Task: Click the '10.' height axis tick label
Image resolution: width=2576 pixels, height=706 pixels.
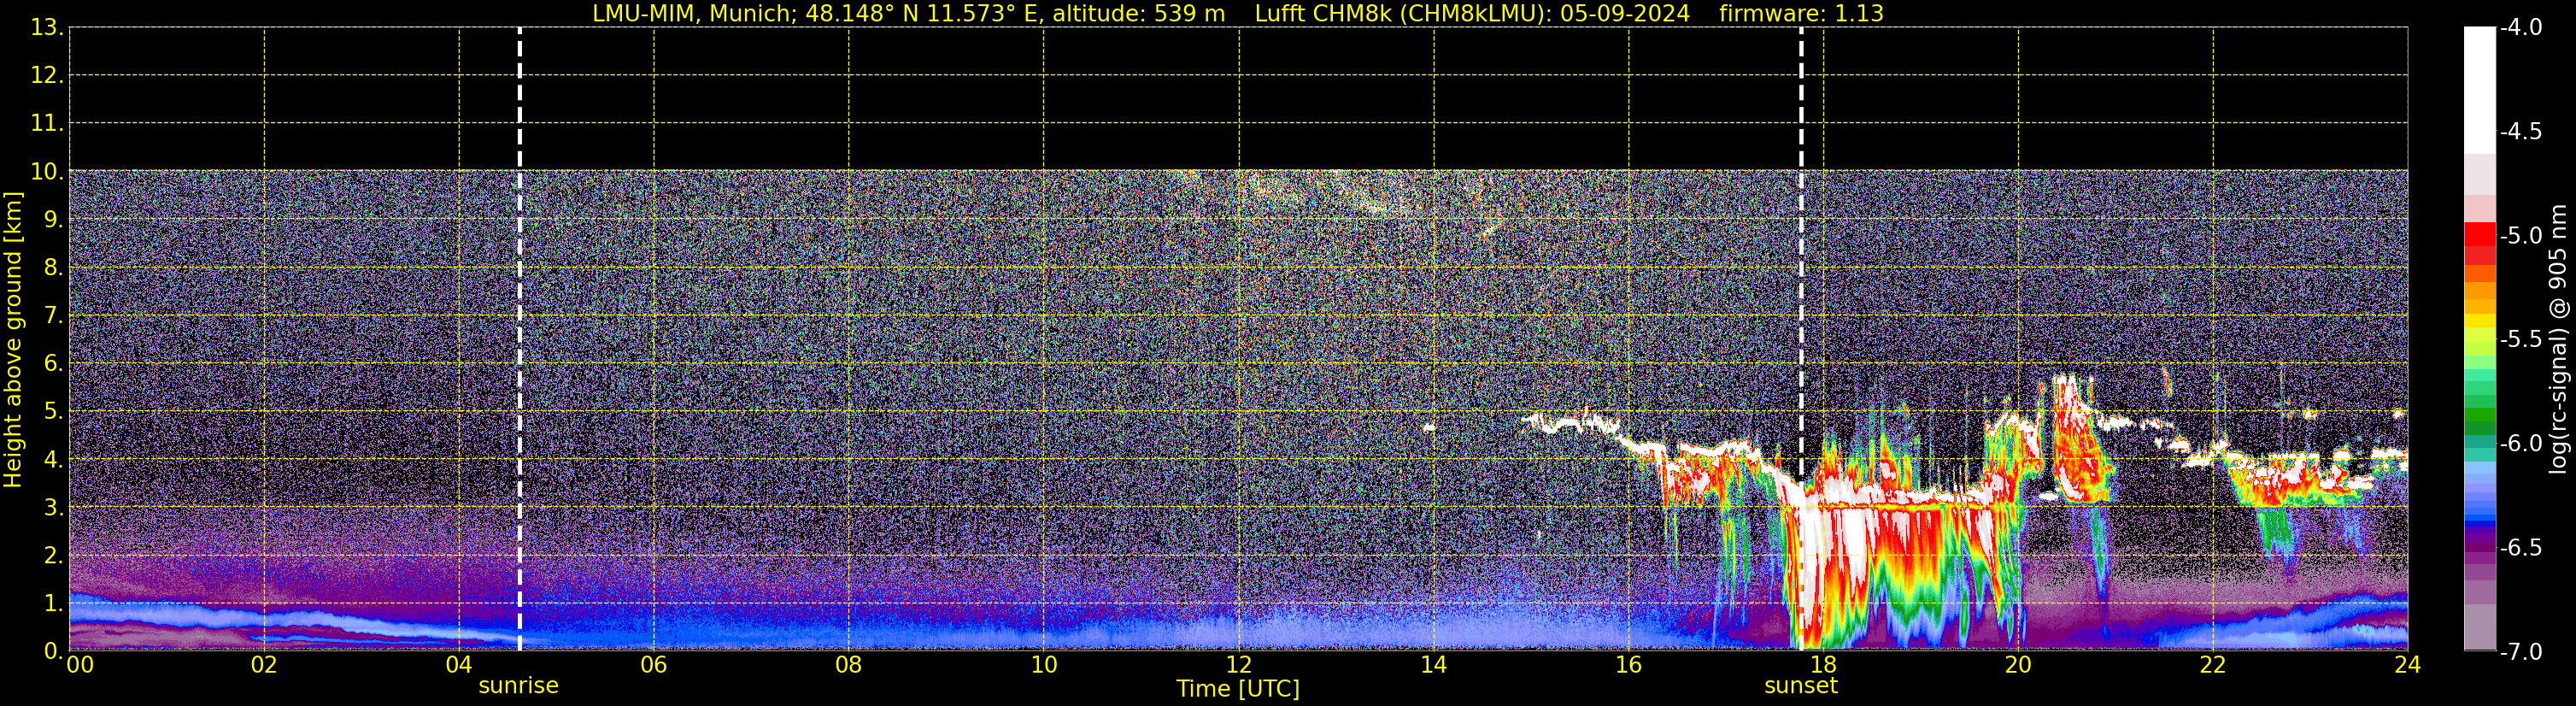Action: pyautogui.click(x=48, y=172)
